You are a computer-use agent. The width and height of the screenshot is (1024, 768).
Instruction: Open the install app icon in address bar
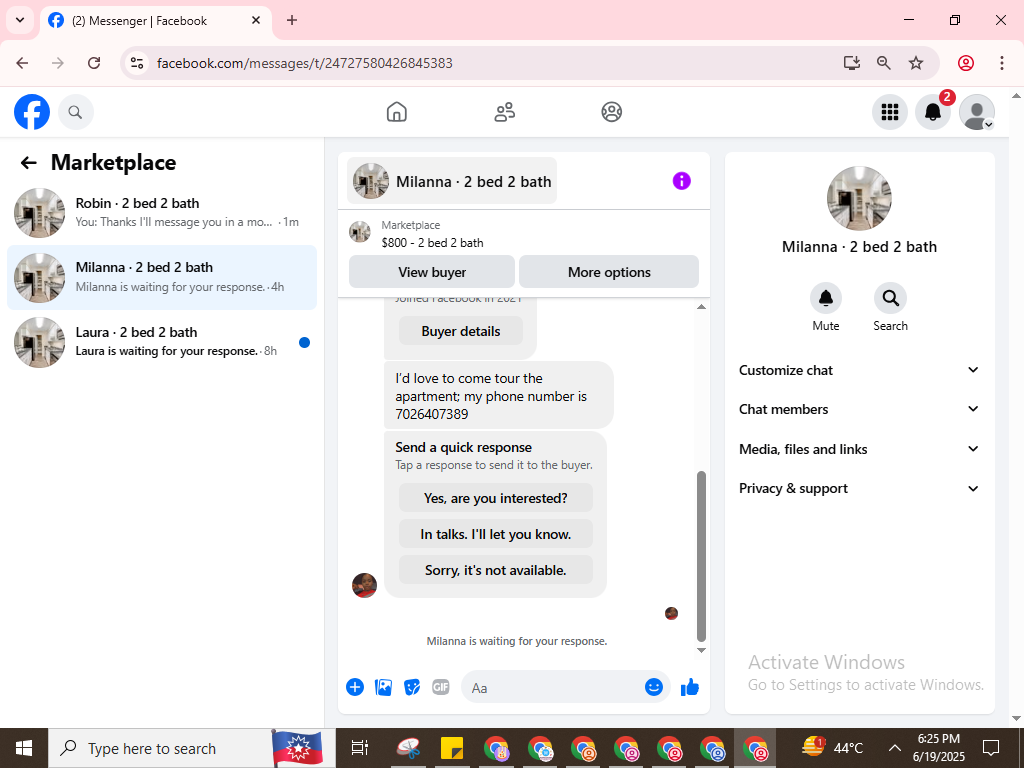(x=851, y=63)
